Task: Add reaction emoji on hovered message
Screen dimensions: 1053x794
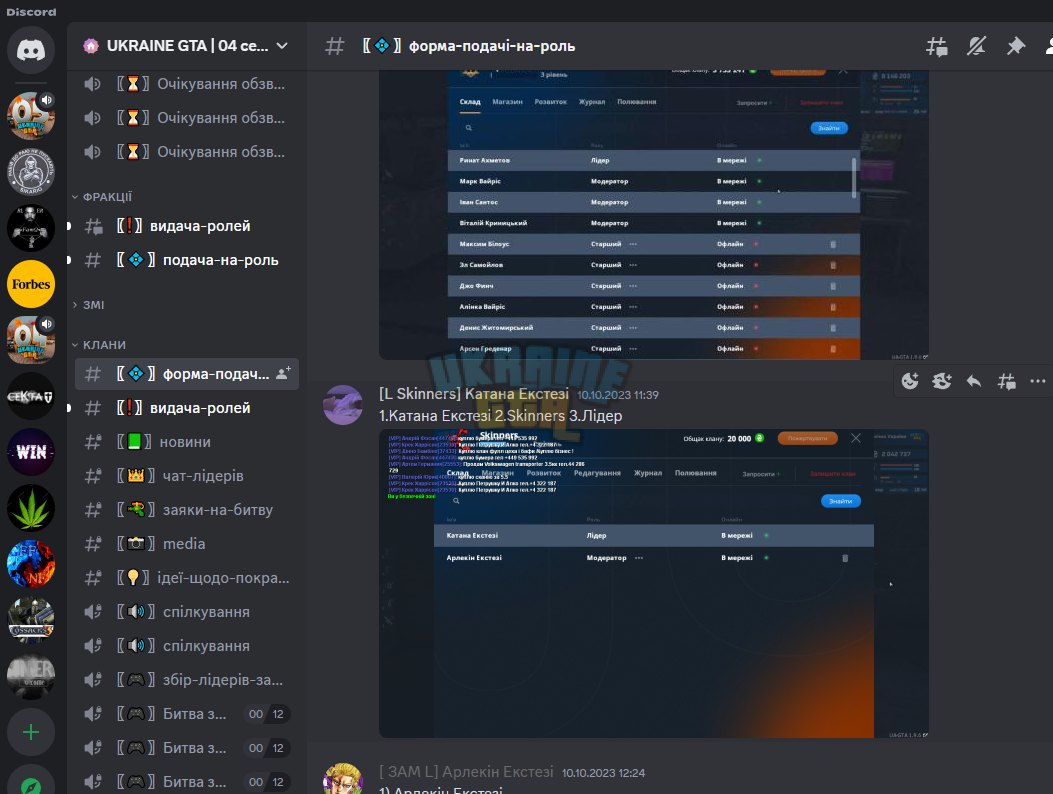Action: (910, 382)
